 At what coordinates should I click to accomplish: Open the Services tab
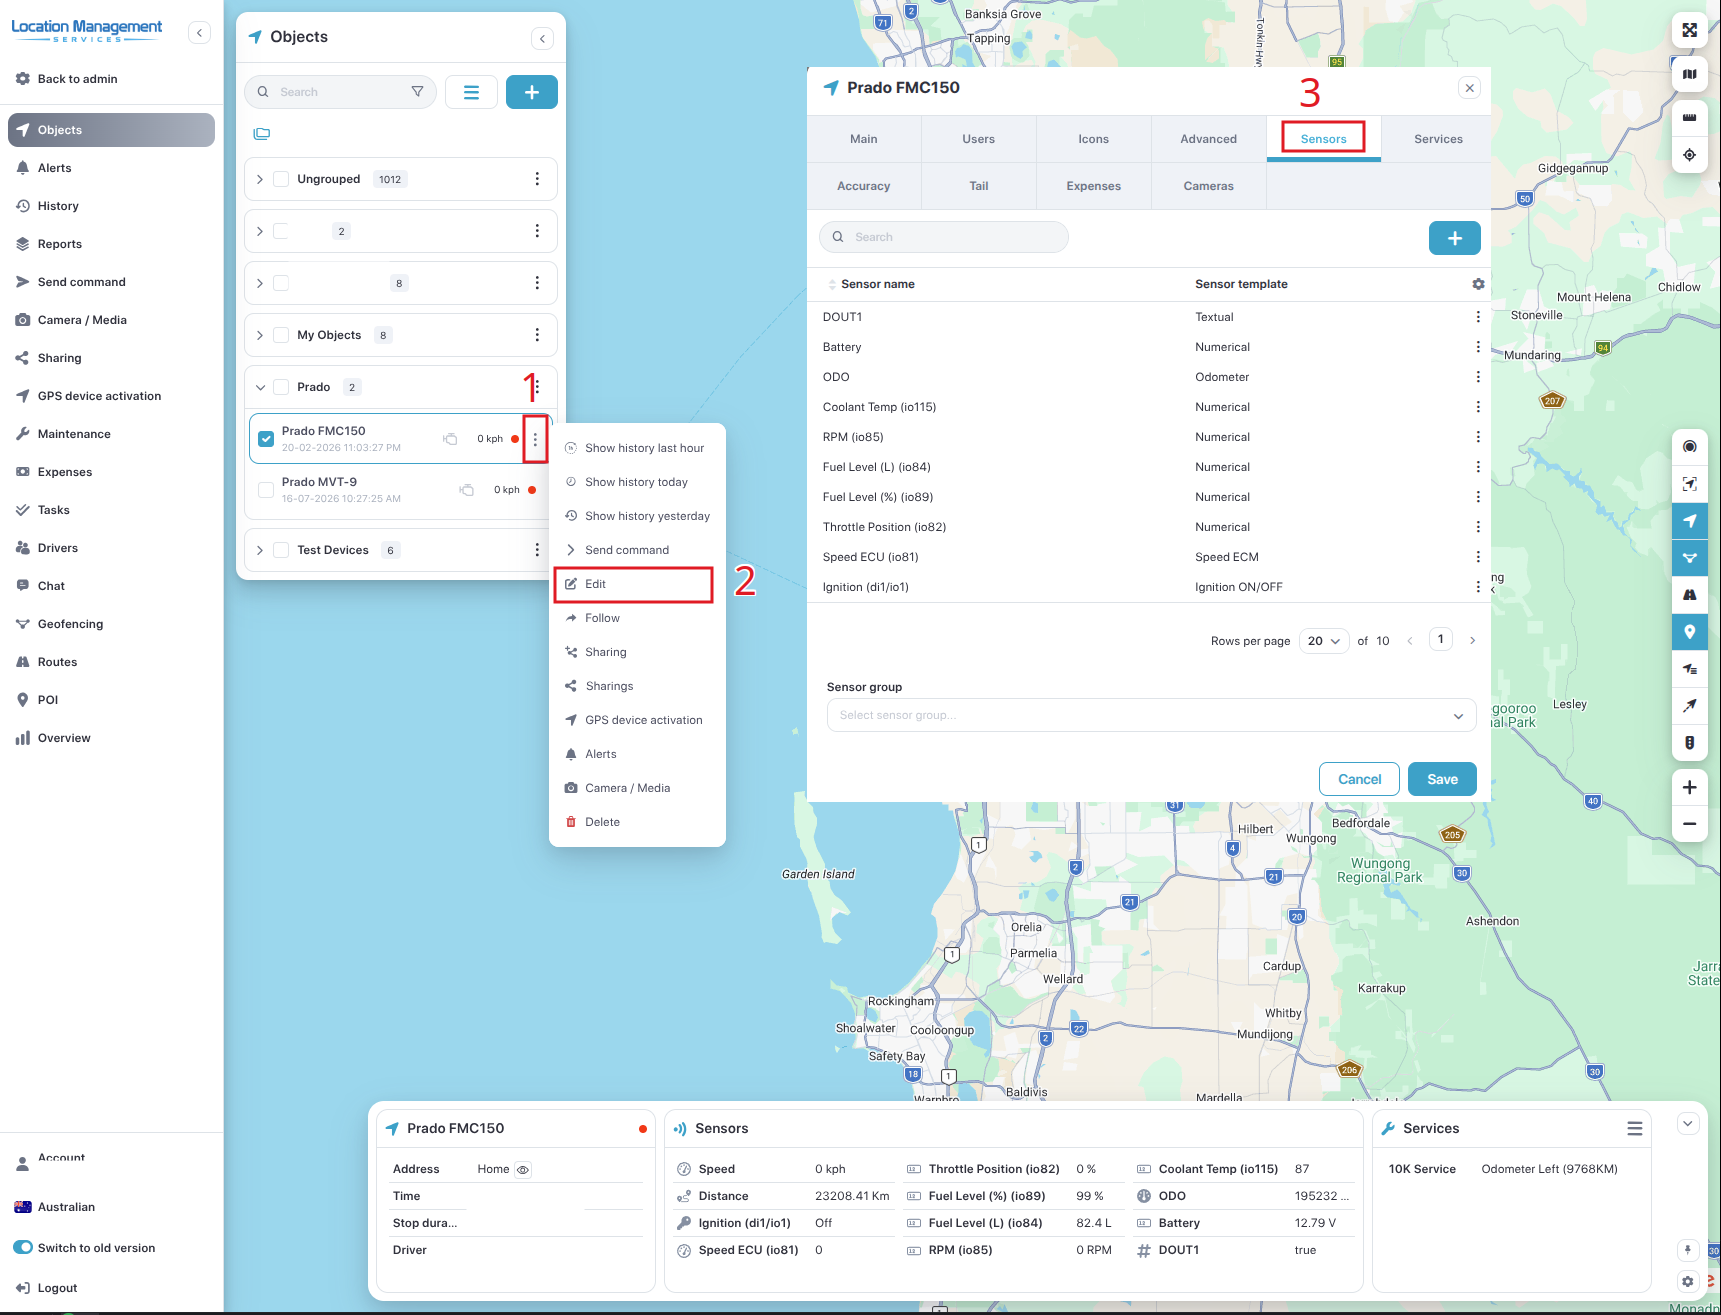coord(1438,139)
